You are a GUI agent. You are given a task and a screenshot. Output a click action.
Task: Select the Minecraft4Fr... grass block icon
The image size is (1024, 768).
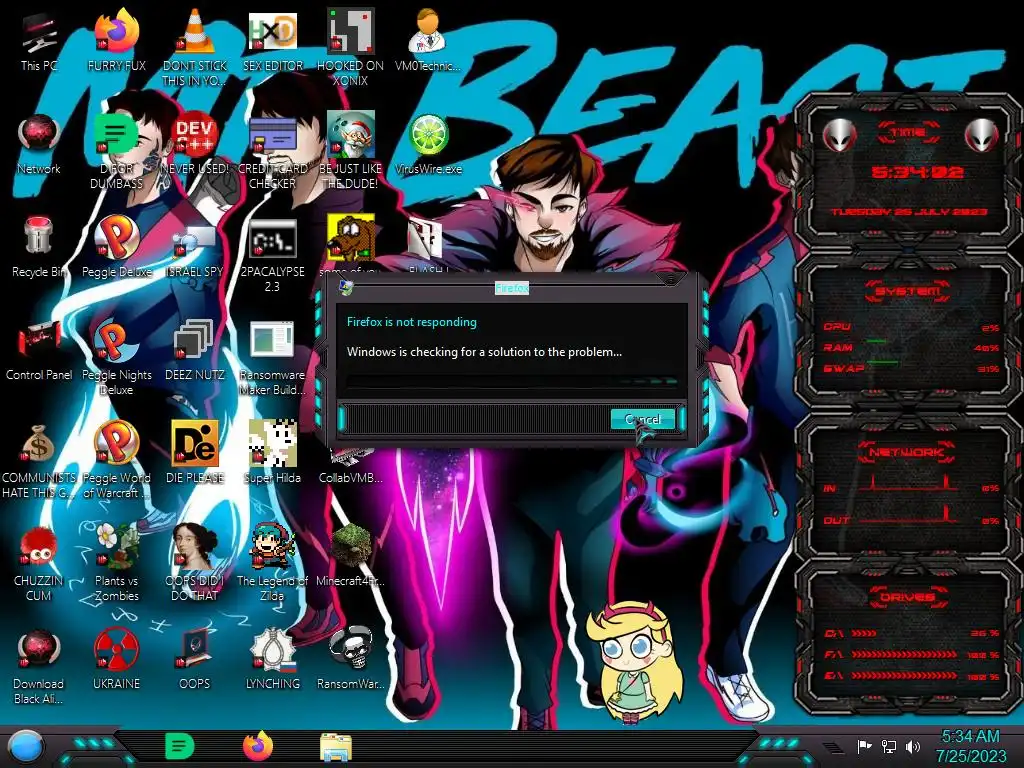point(350,556)
